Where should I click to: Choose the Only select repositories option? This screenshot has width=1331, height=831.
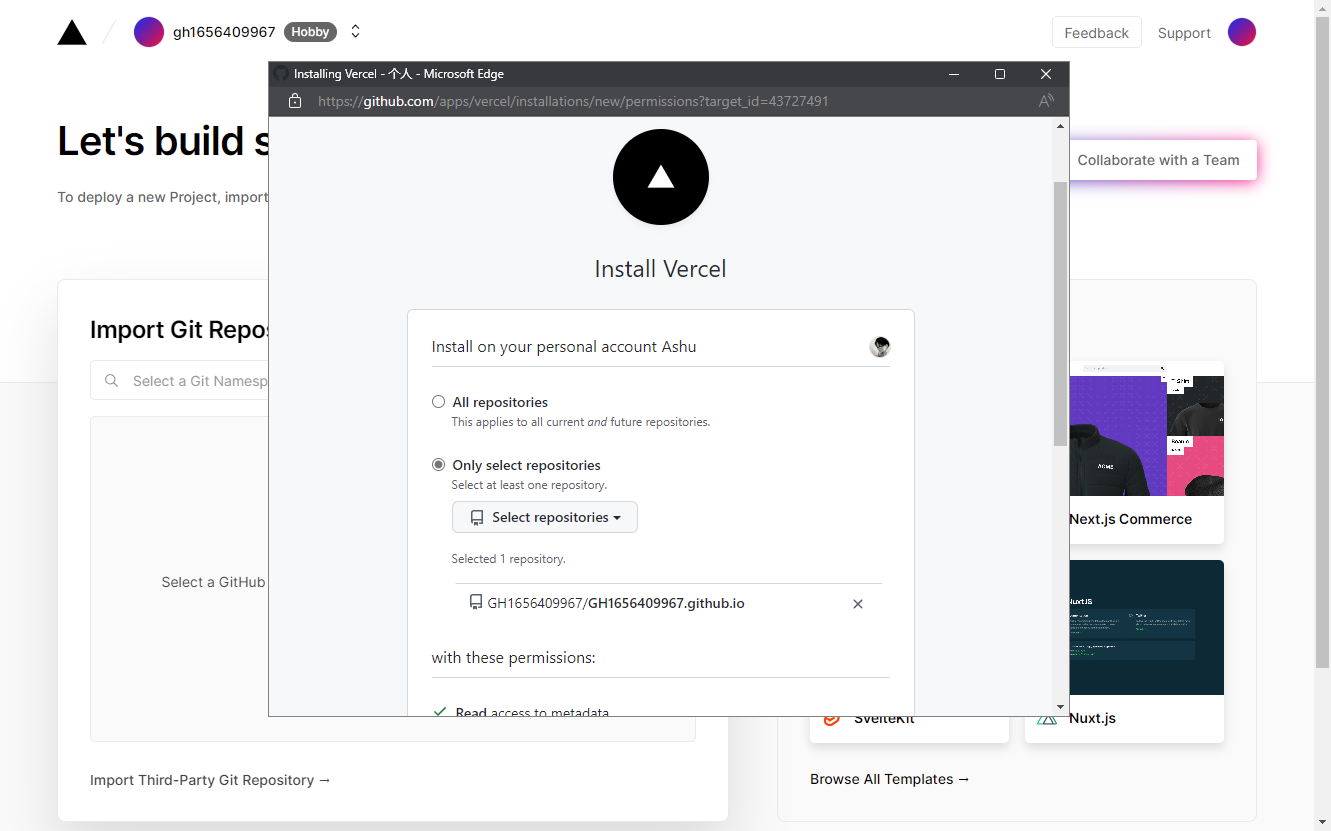coord(438,465)
